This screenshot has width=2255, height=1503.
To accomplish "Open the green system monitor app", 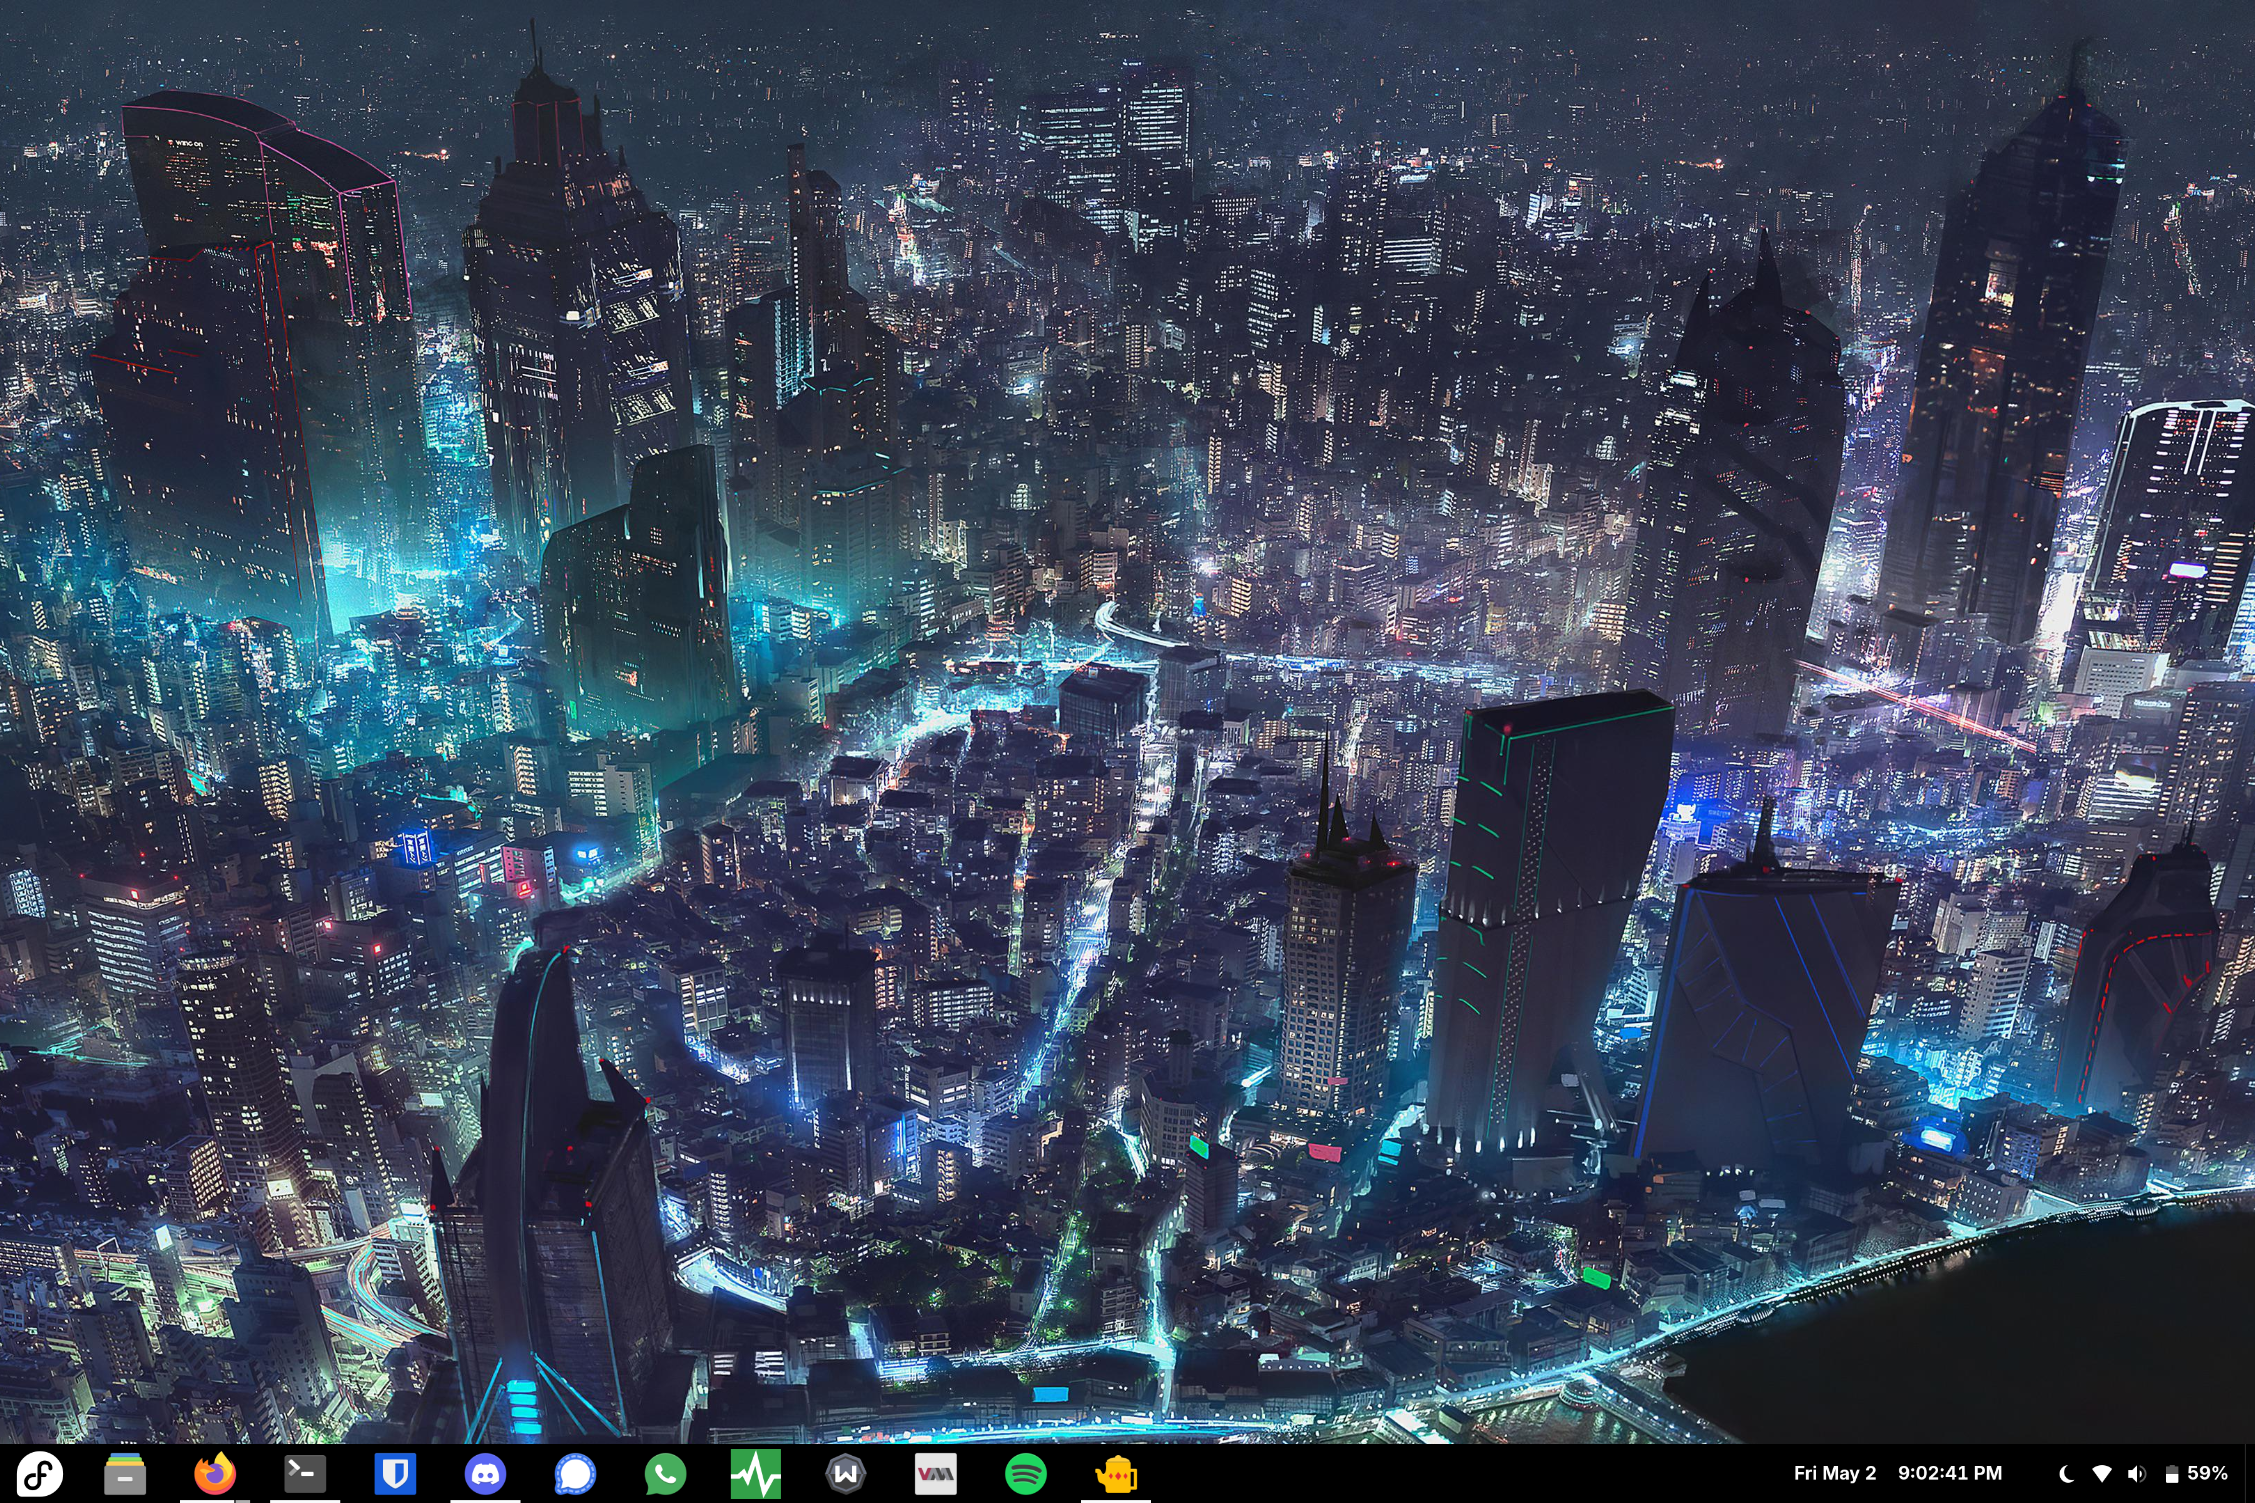I will point(755,1473).
